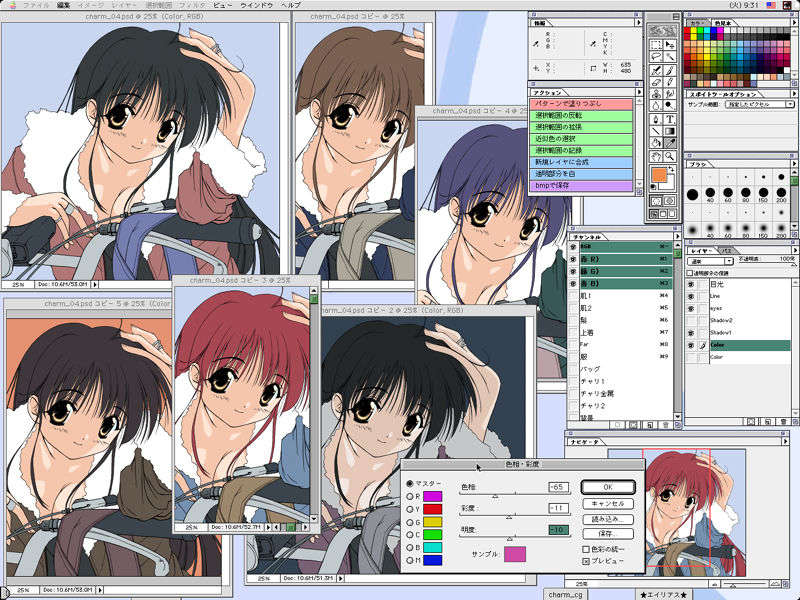Open Channels palette menu arrow
The height and width of the screenshot is (600, 800).
(677, 237)
